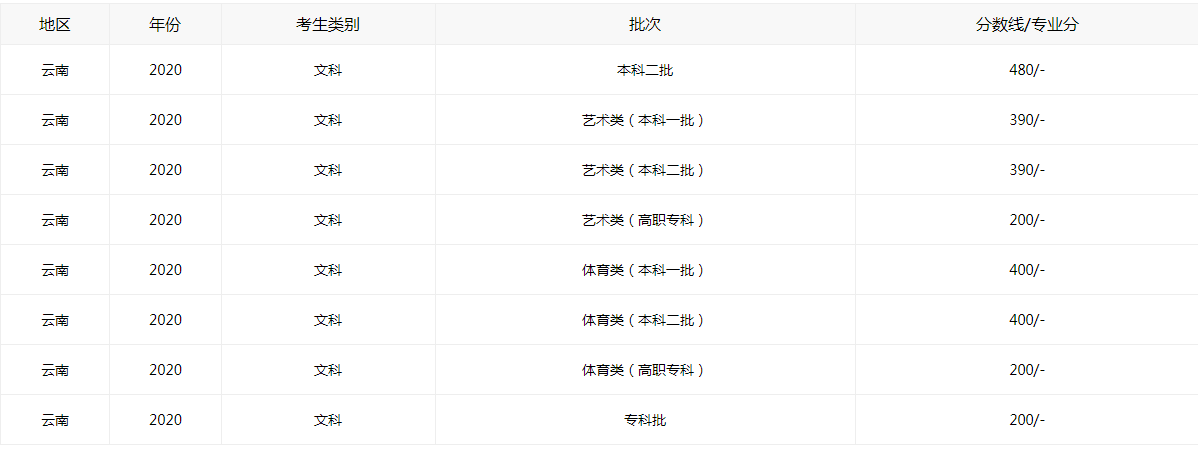Click the 390/- score in 艺术类(本科一批) row

coord(1027,120)
